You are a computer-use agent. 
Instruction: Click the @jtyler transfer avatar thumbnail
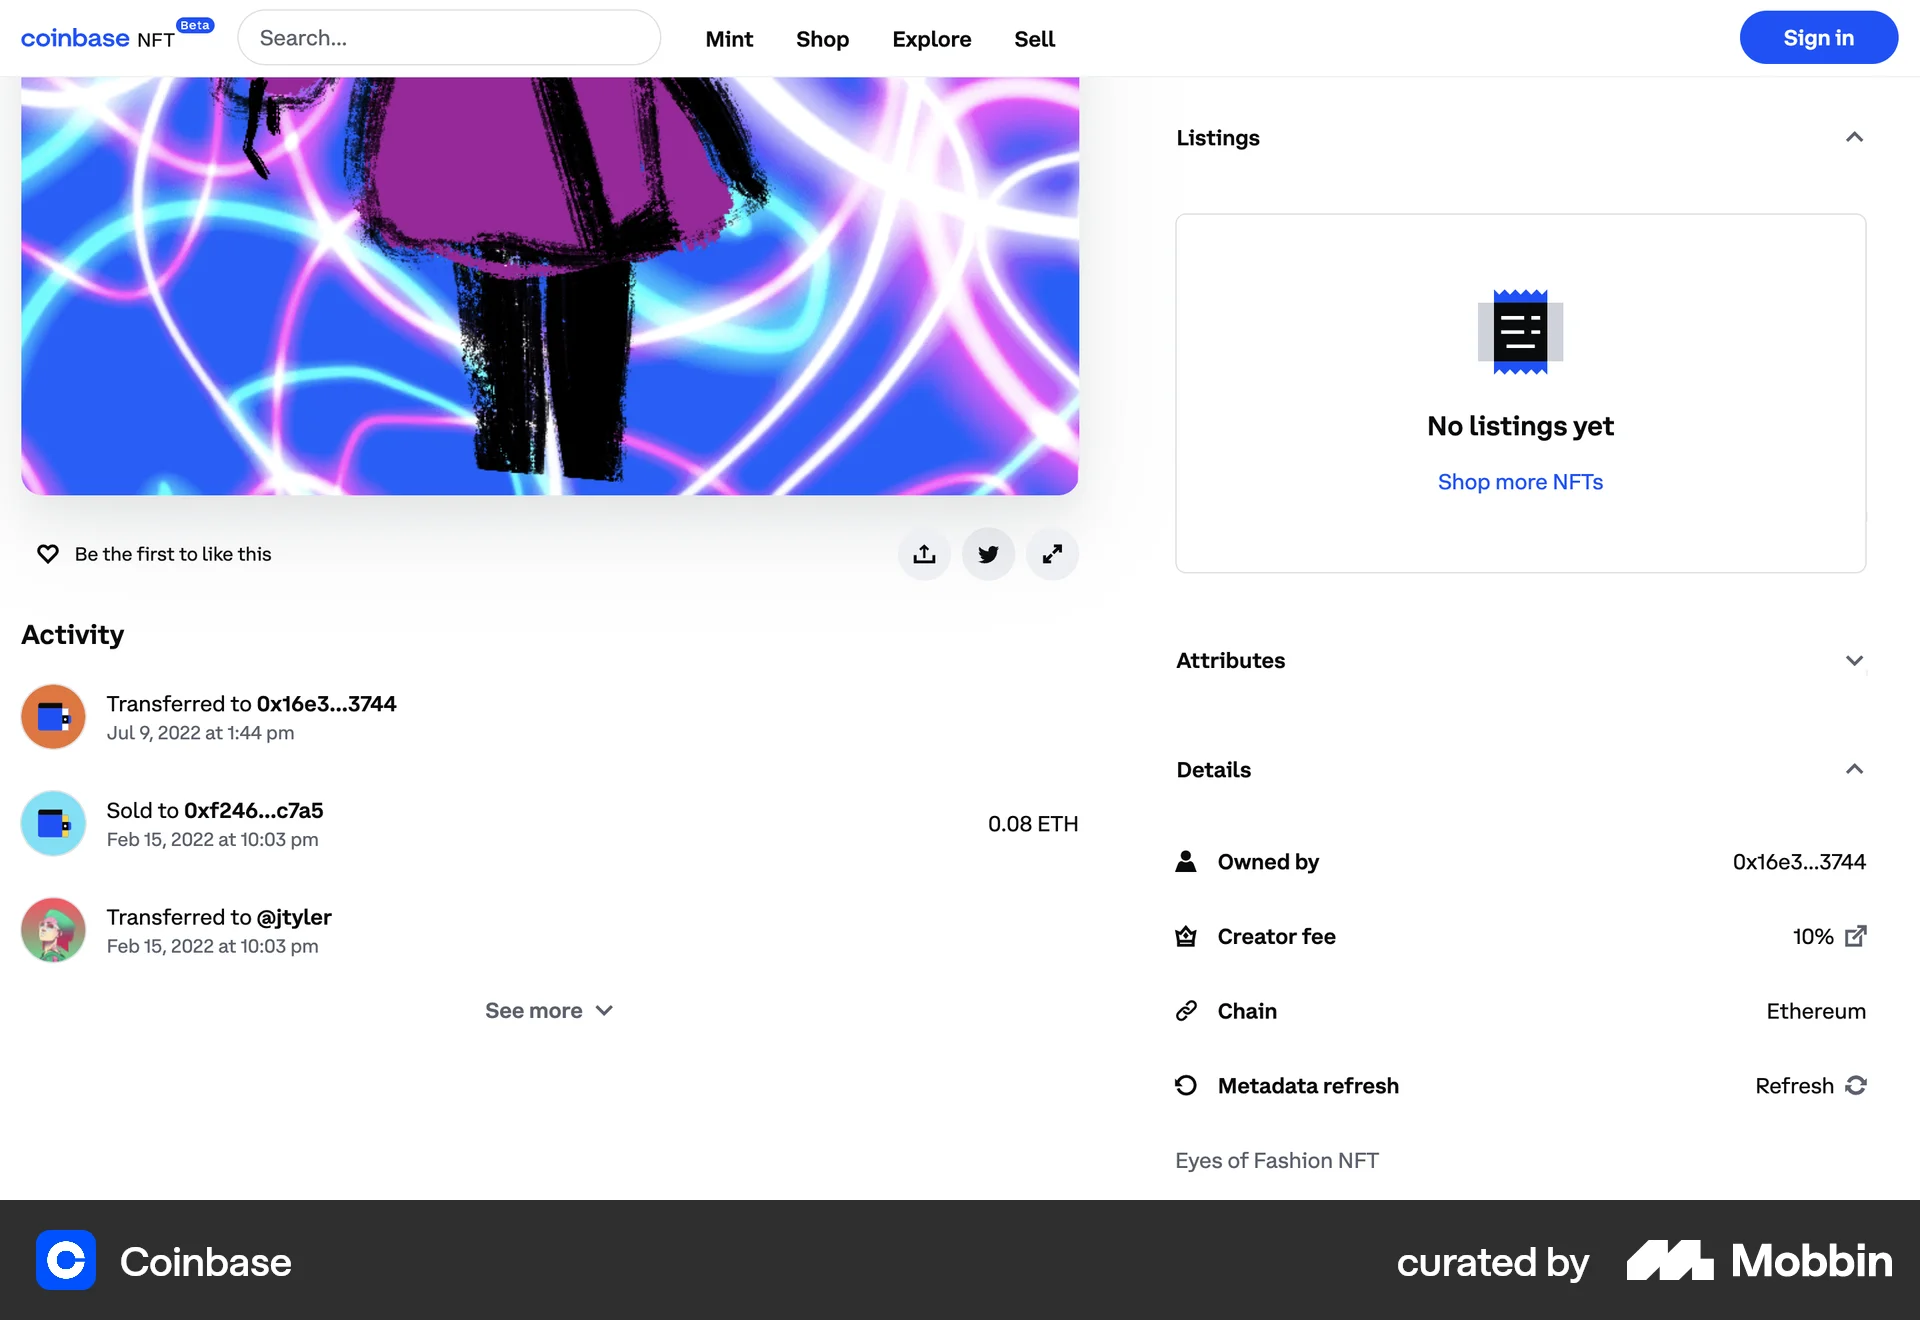[x=52, y=930]
